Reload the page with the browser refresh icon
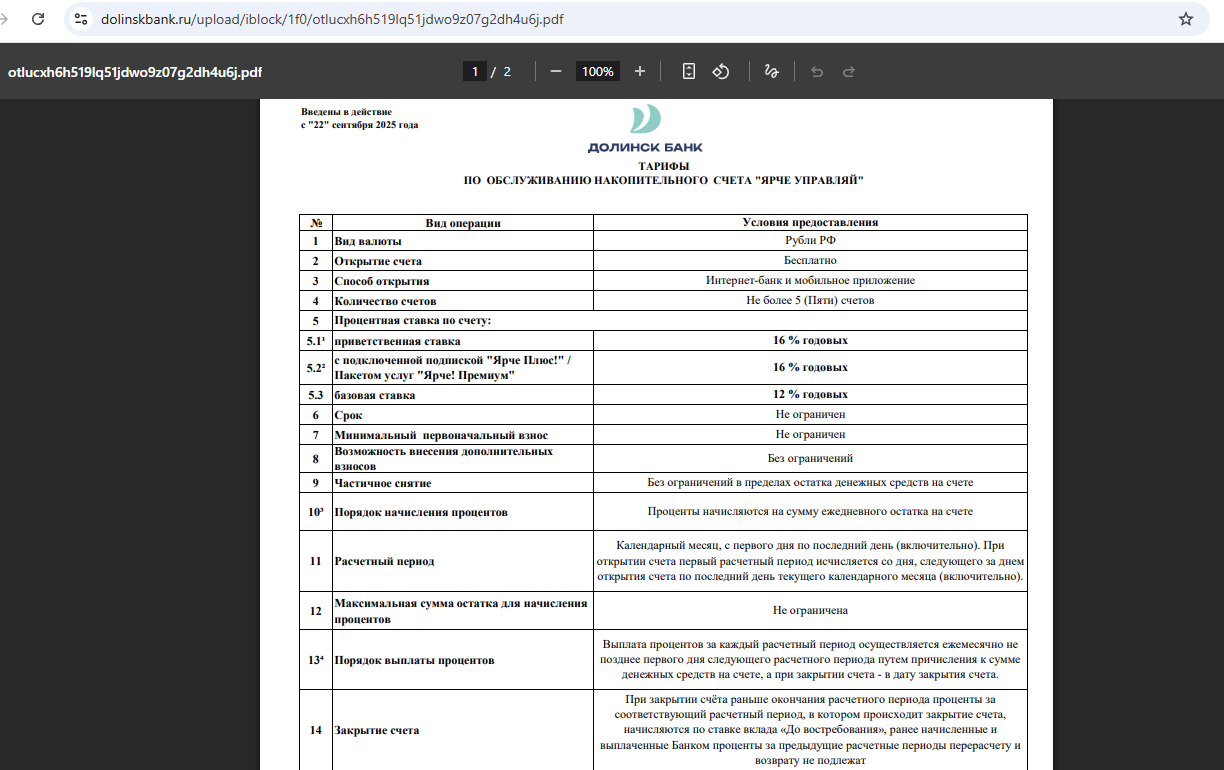Viewport: 1224px width, 770px height. 38,19
